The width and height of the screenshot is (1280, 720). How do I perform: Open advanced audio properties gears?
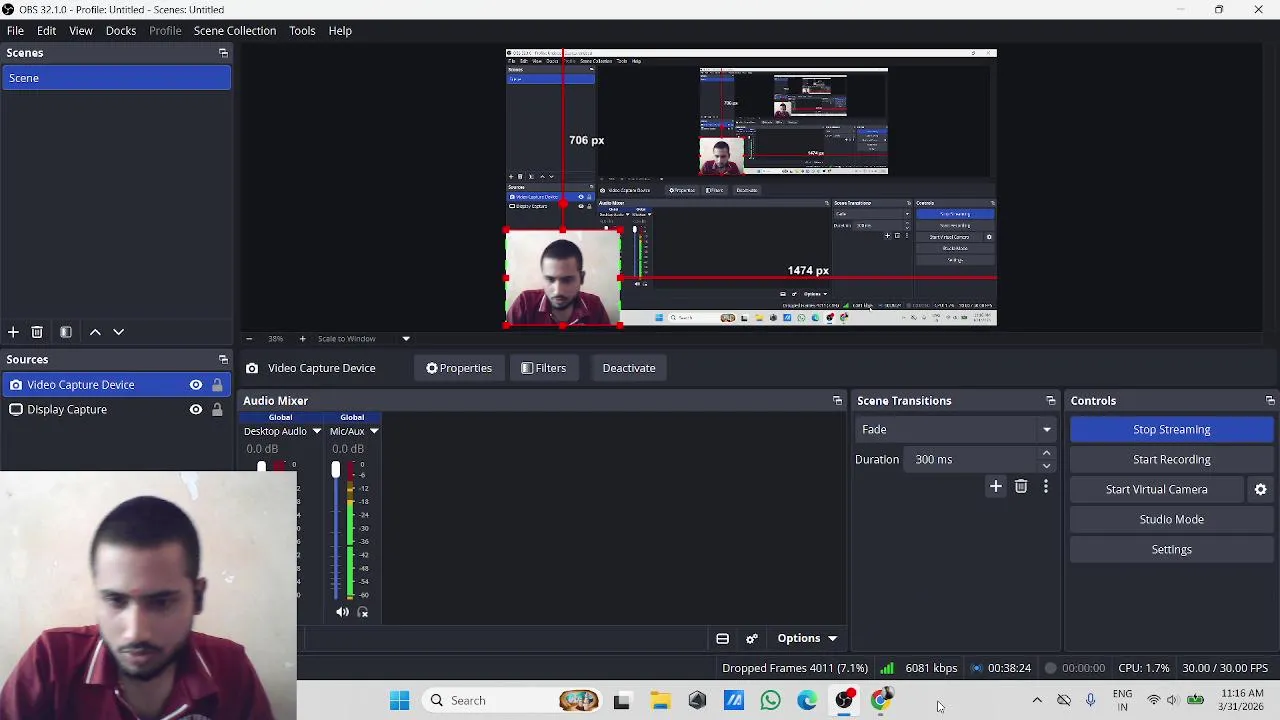coord(752,639)
